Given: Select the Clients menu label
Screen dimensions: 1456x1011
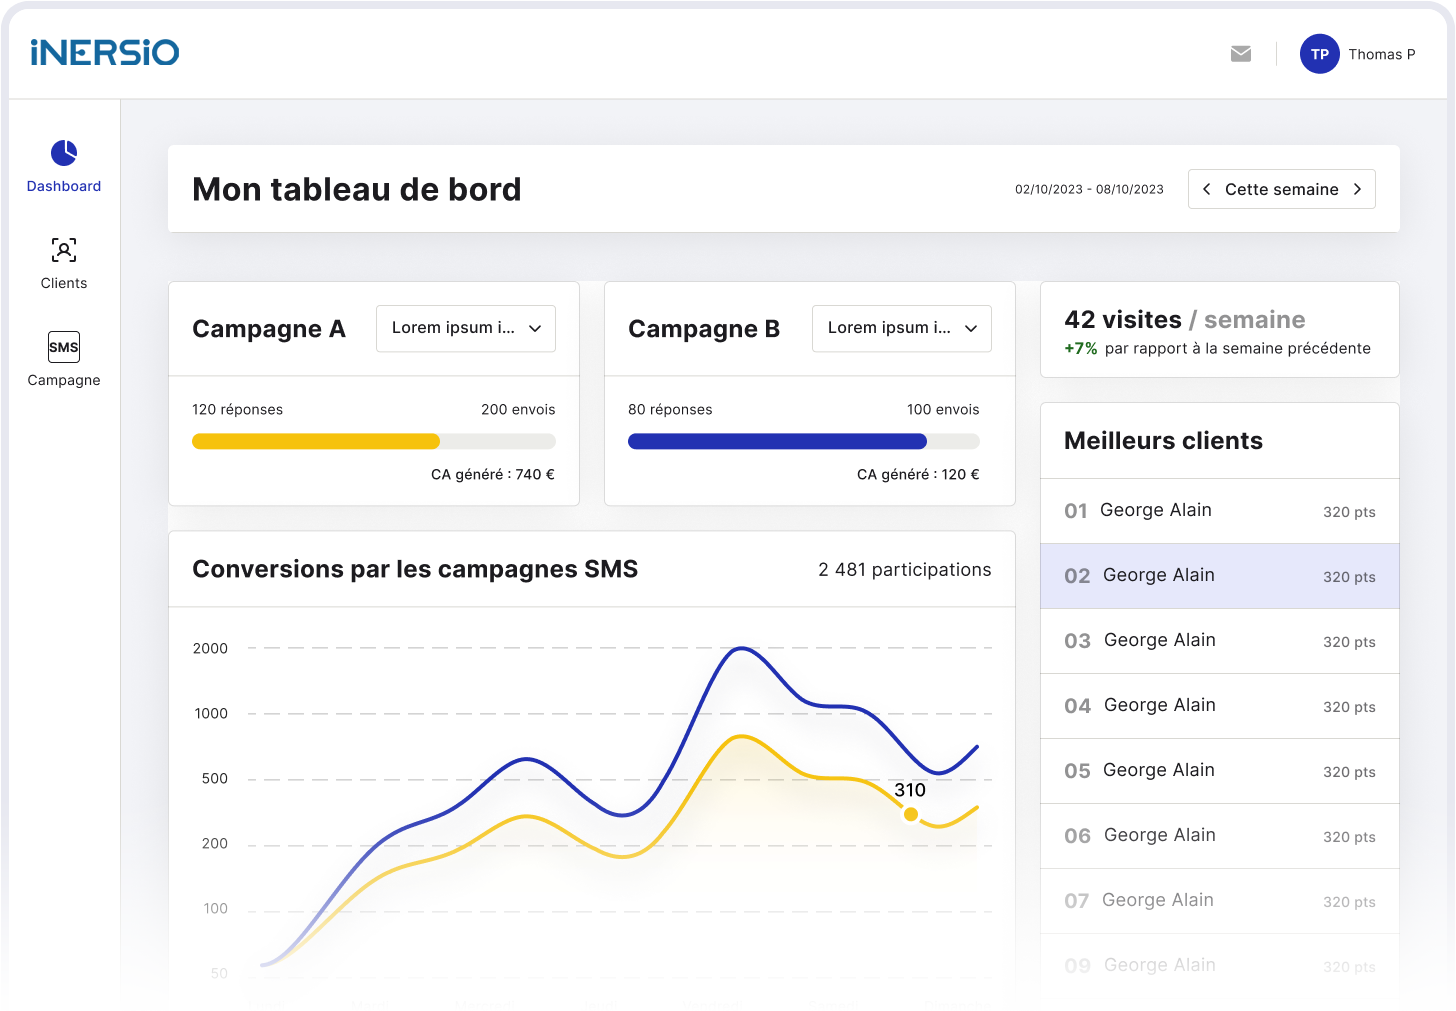Looking at the screenshot, I should point(64,283).
